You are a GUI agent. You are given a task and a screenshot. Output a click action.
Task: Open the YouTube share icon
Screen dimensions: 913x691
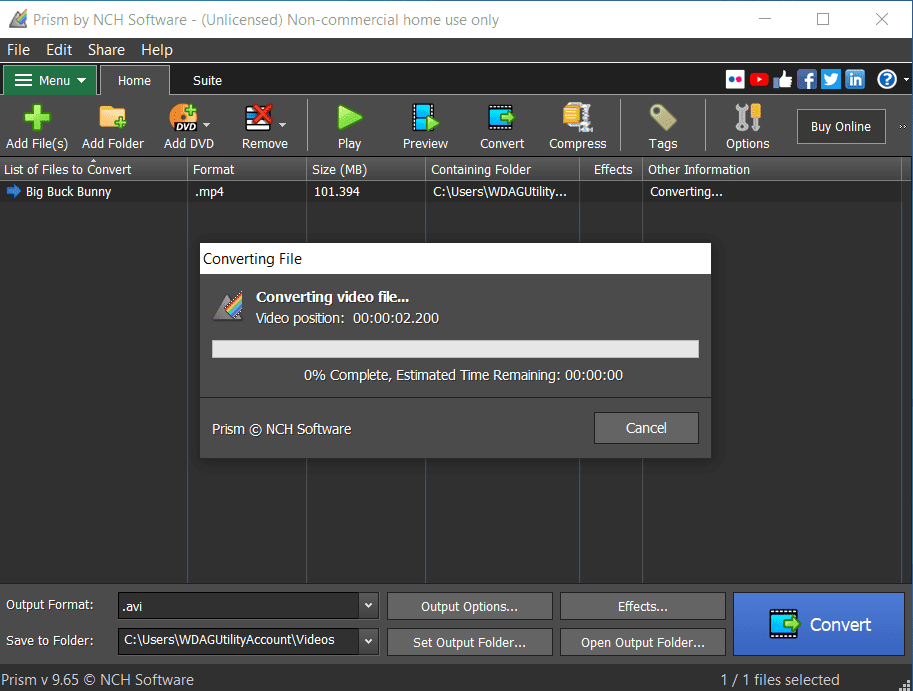tap(759, 79)
